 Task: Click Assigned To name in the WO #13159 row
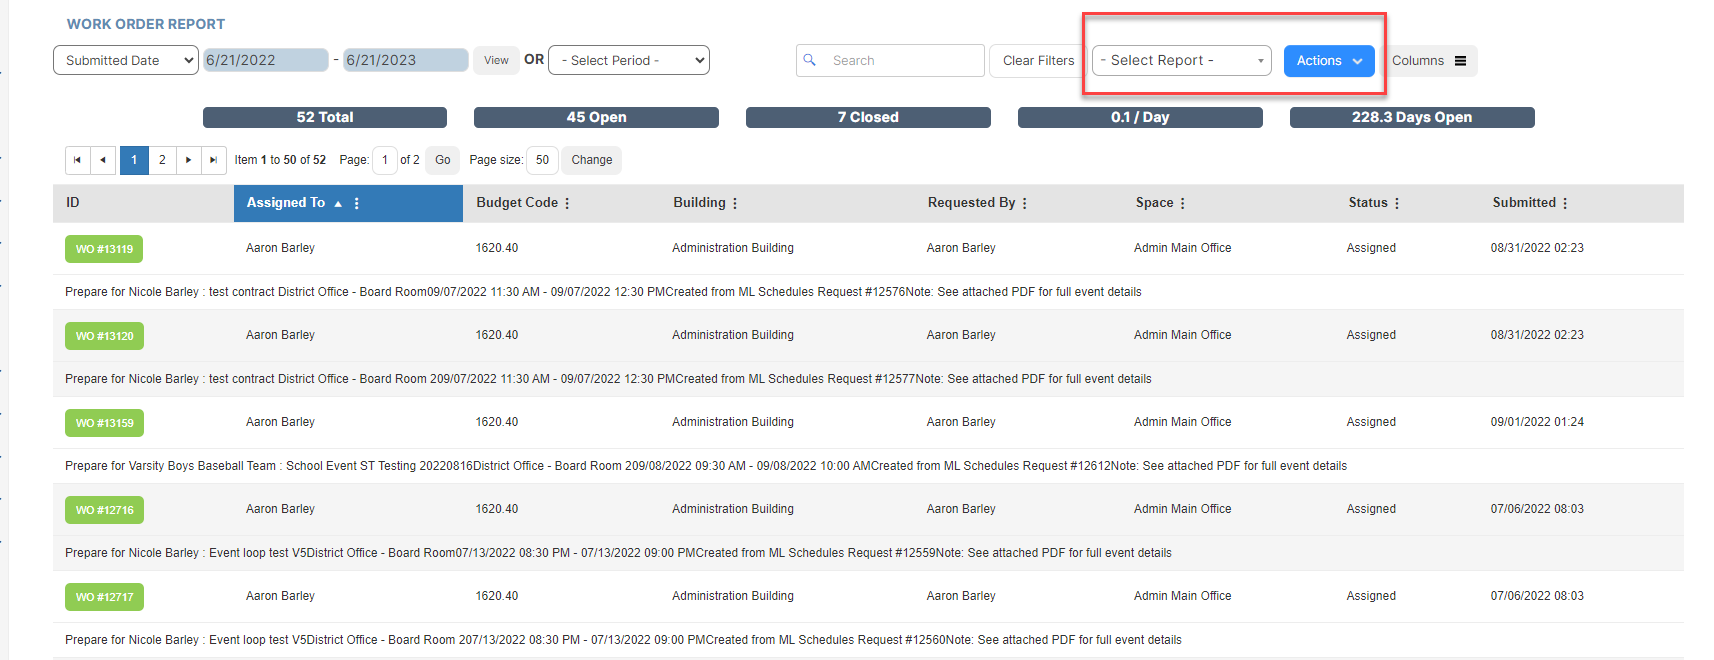point(280,422)
